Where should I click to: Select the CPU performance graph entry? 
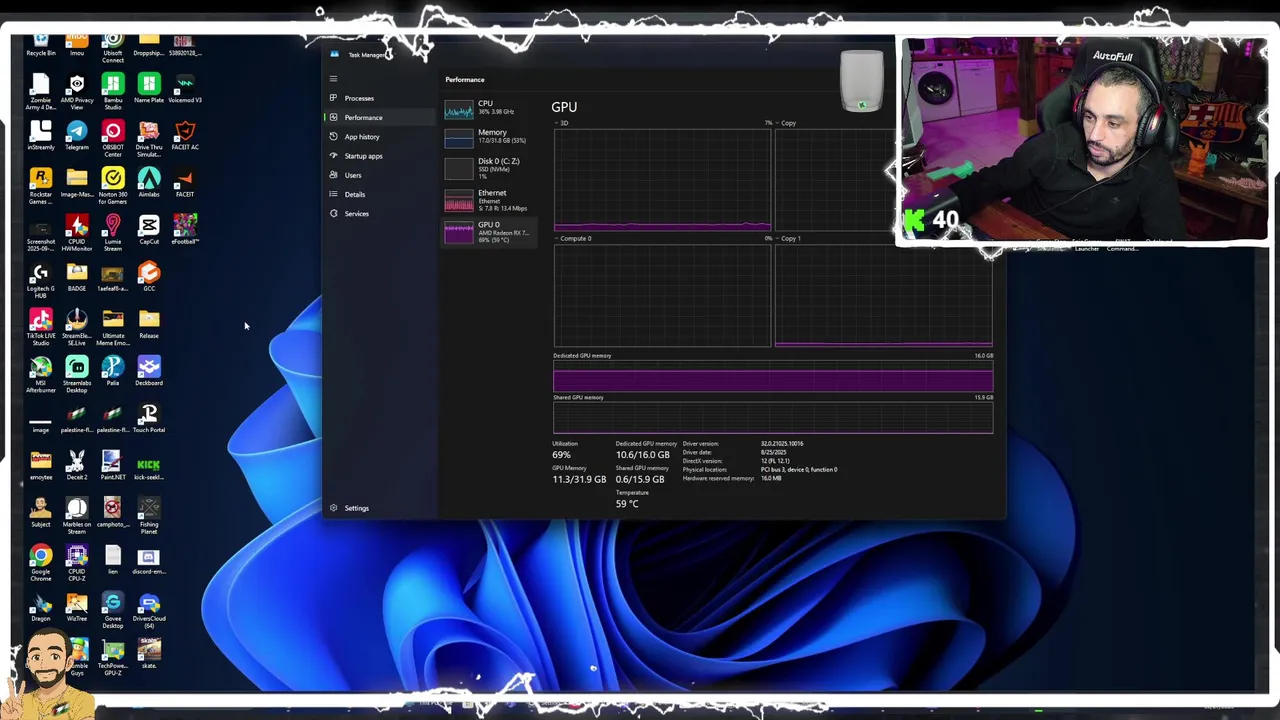tap(490, 107)
